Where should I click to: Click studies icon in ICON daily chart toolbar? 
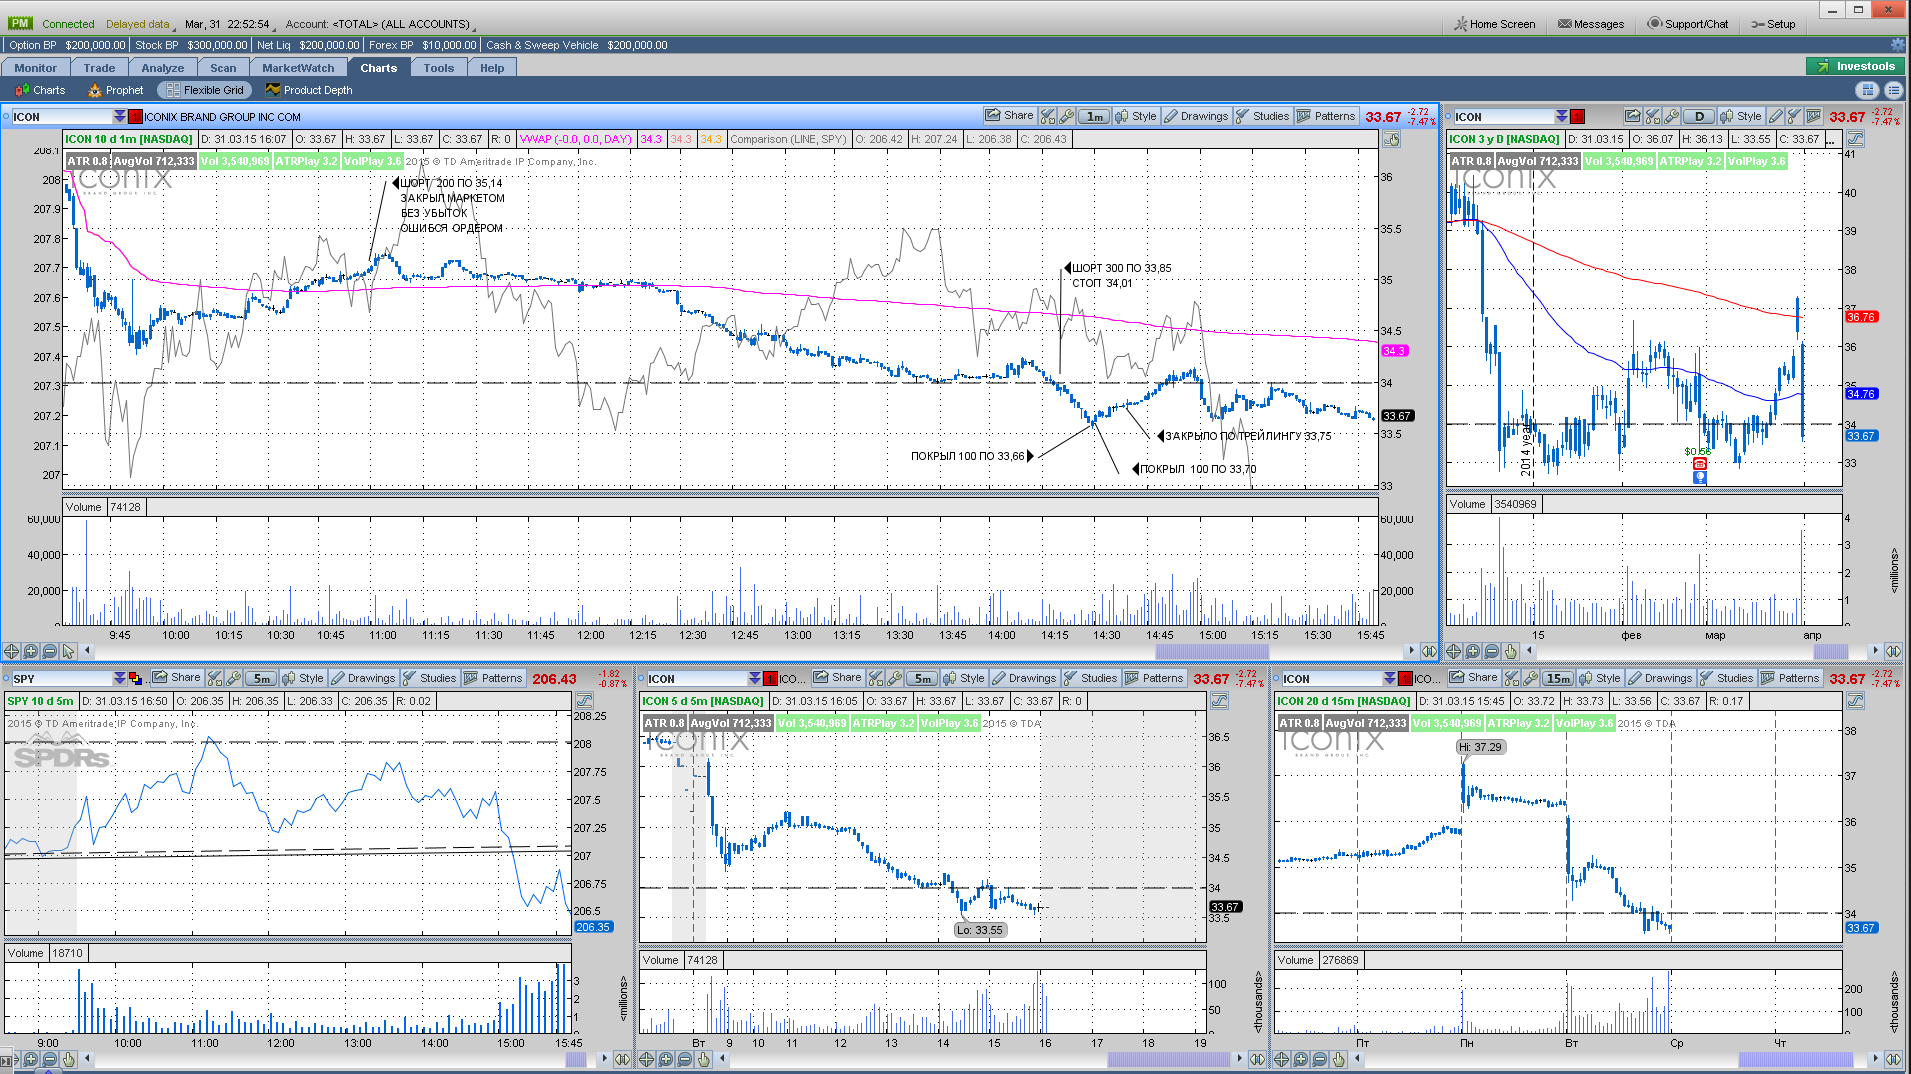(1795, 116)
